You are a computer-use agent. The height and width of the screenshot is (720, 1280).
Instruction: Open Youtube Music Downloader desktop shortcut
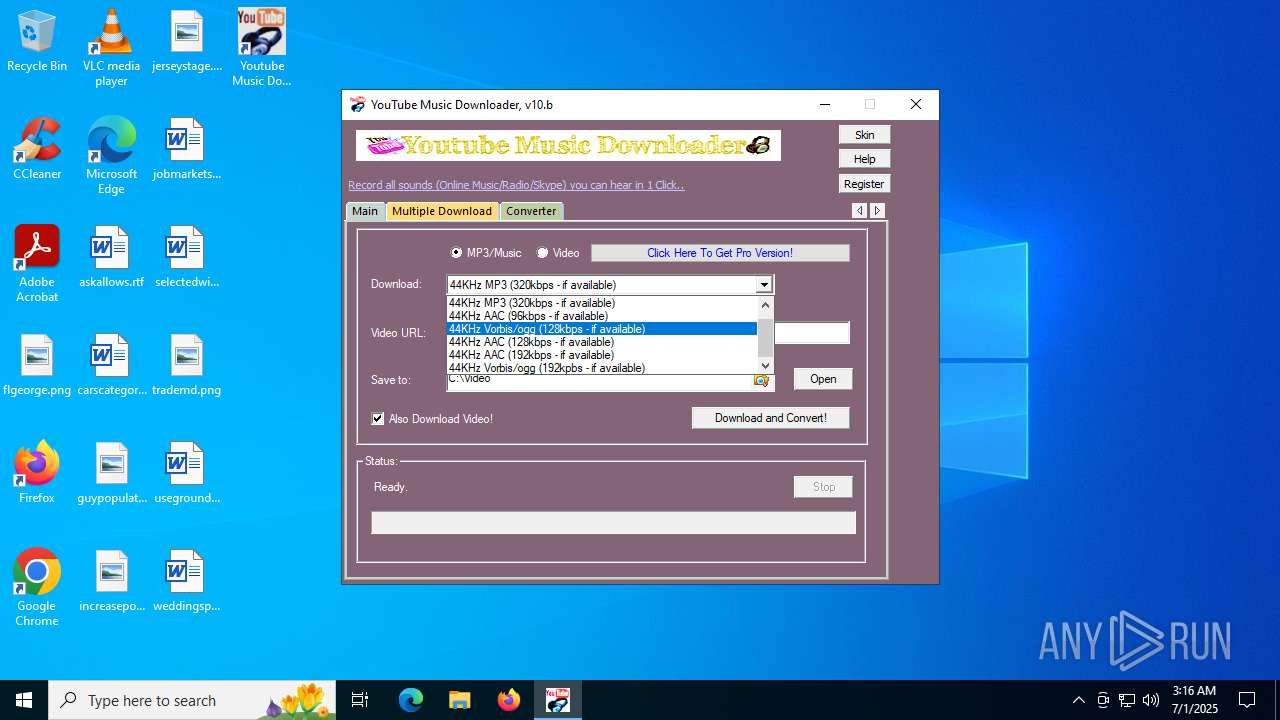pyautogui.click(x=261, y=48)
